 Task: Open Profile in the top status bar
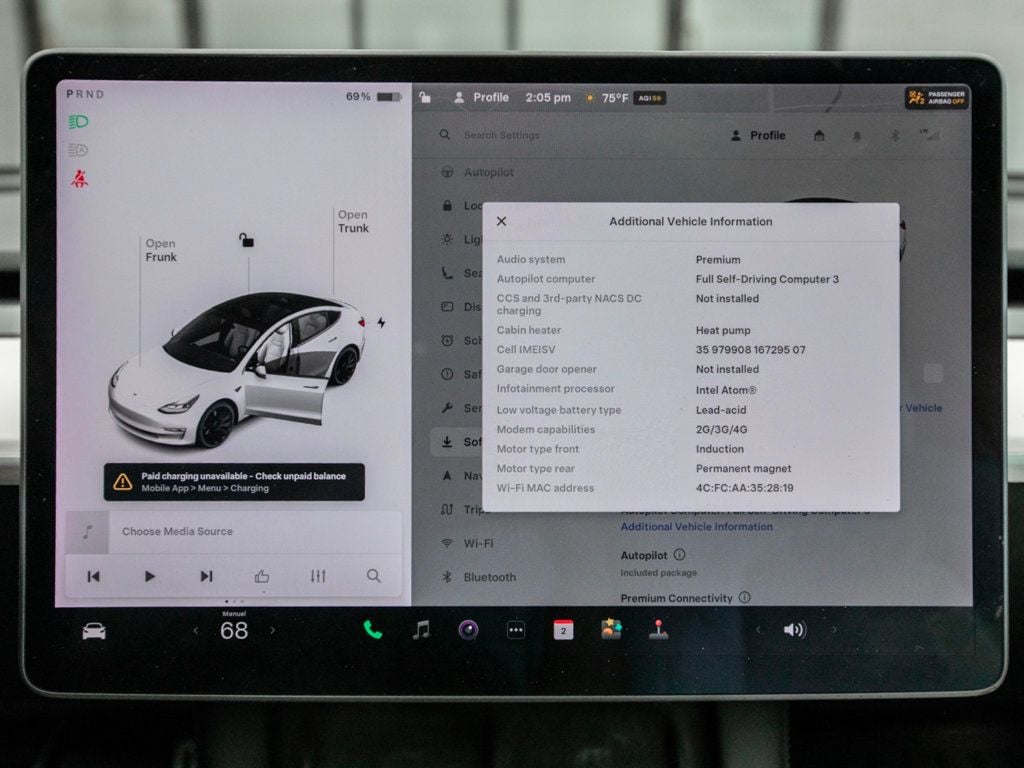click(481, 97)
